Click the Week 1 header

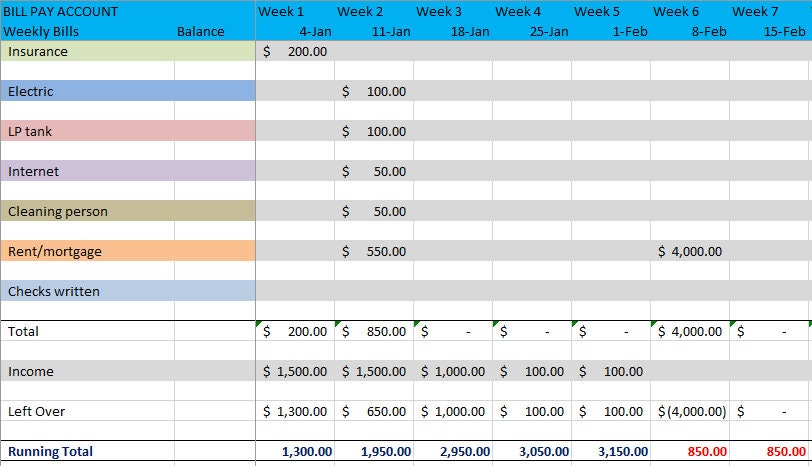click(281, 11)
